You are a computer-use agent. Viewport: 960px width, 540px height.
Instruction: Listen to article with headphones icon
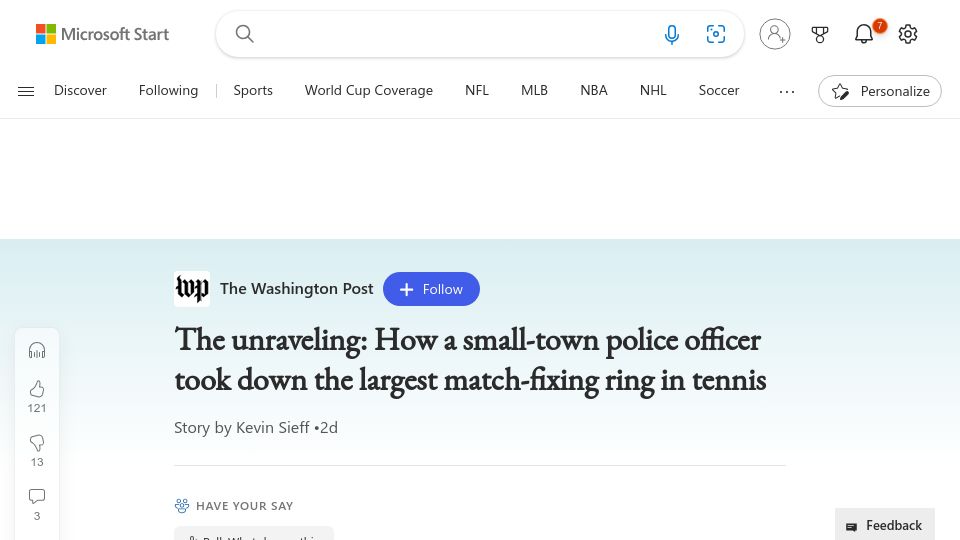37,350
